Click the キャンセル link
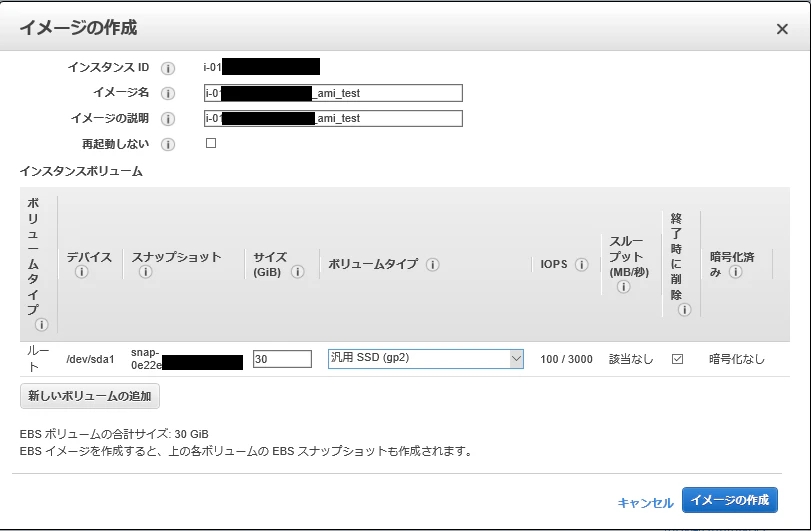 (x=645, y=503)
